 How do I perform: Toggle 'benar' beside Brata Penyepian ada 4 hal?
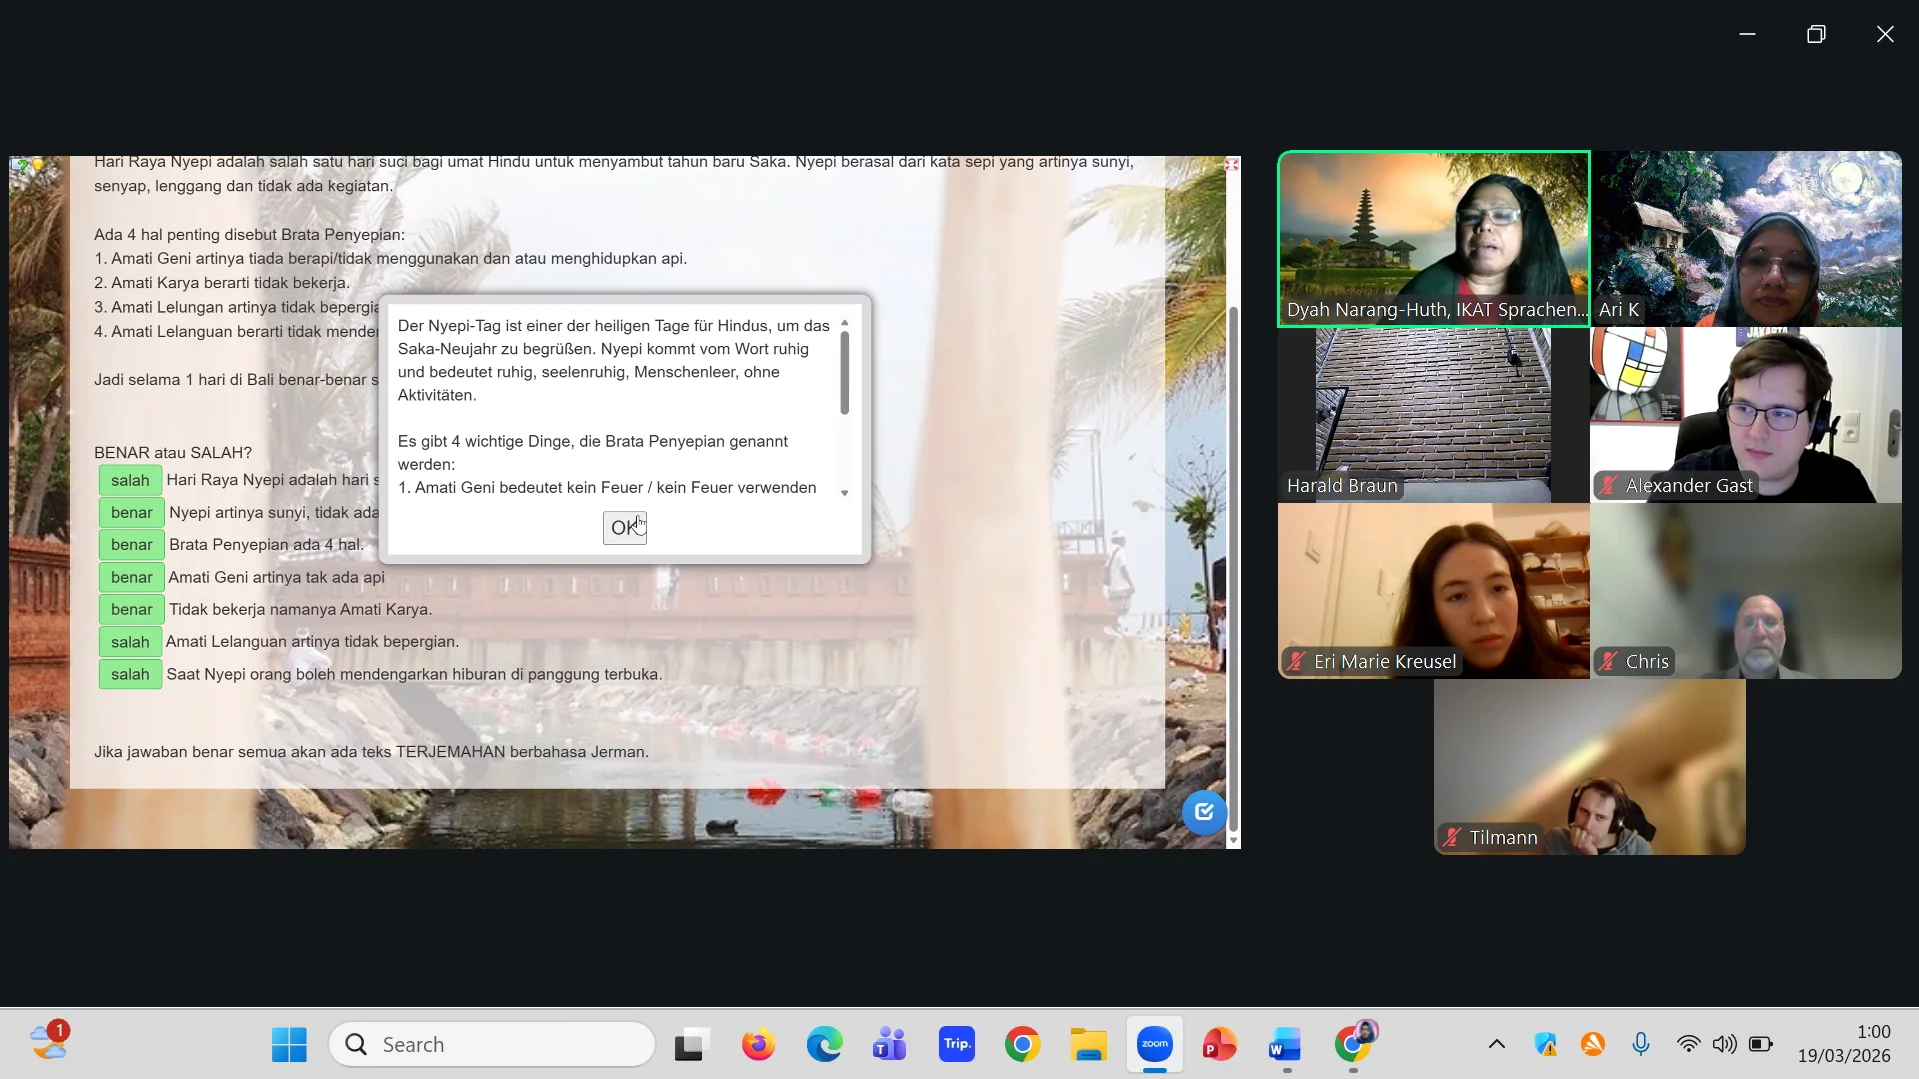[131, 545]
